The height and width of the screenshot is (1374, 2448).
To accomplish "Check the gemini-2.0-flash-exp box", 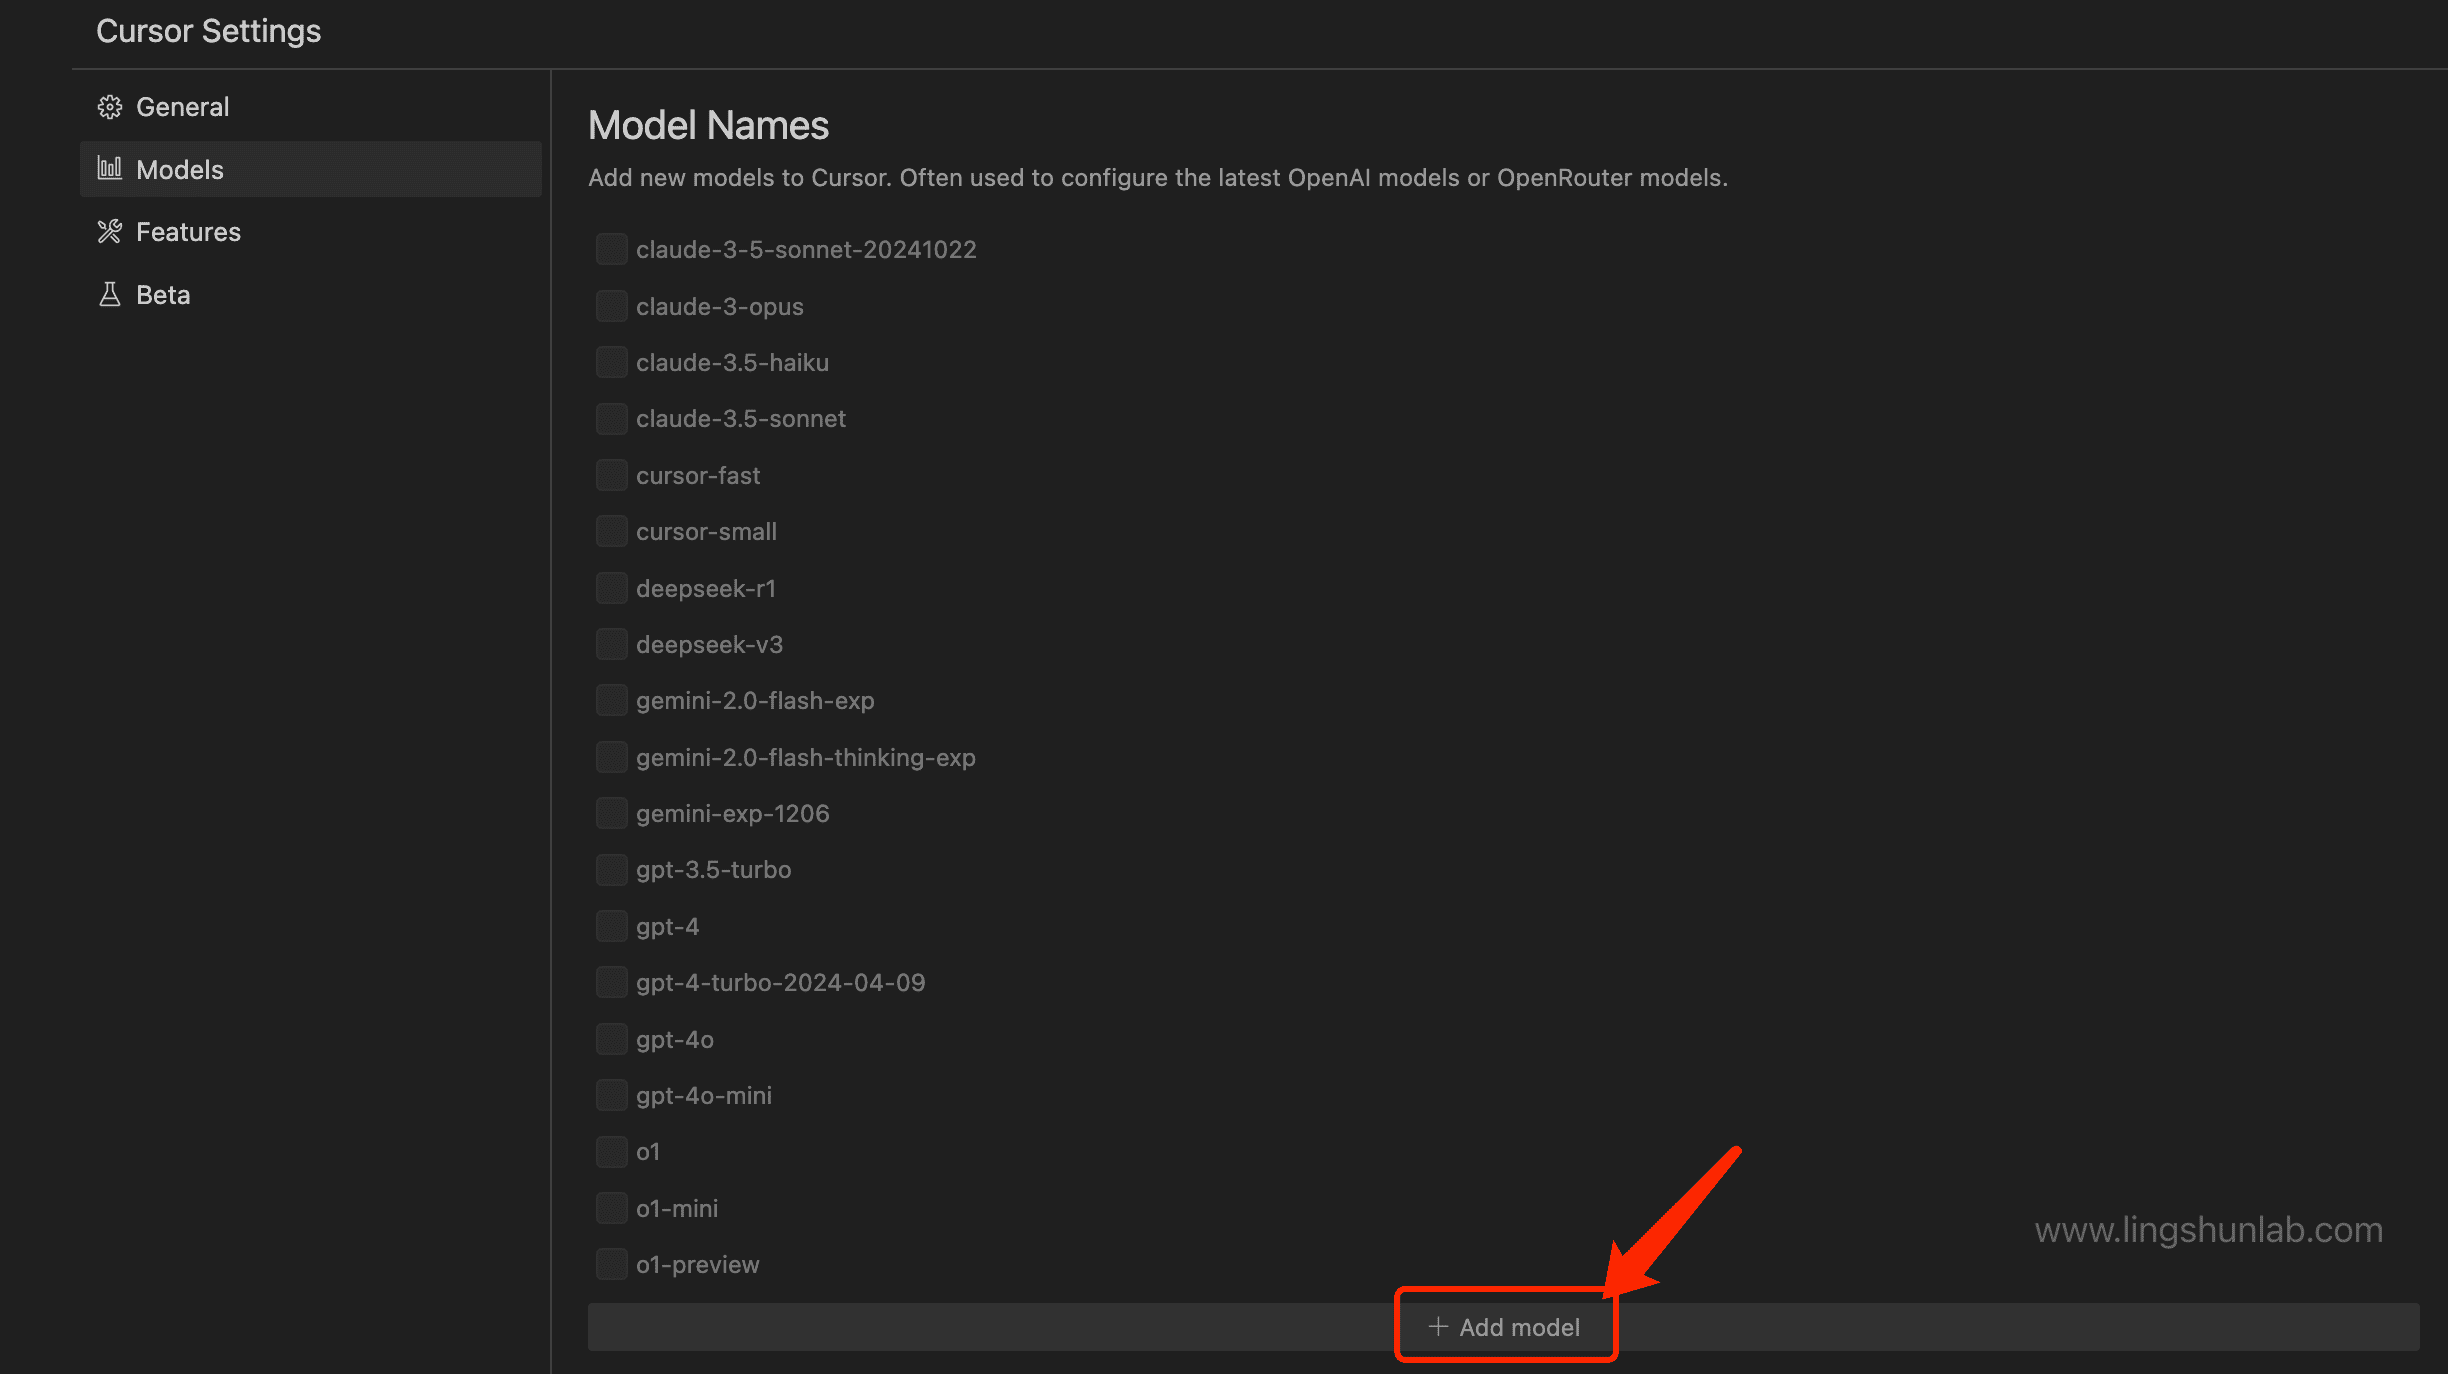I will 611,700.
